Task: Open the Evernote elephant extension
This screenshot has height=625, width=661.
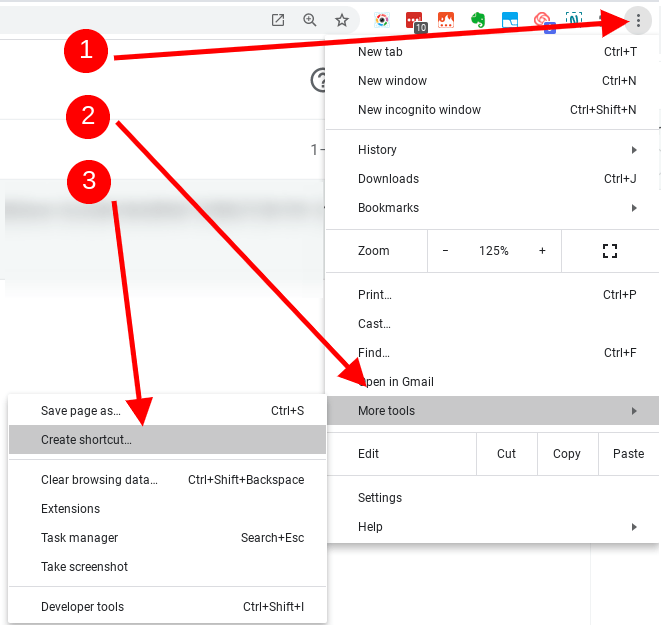Action: tap(478, 20)
